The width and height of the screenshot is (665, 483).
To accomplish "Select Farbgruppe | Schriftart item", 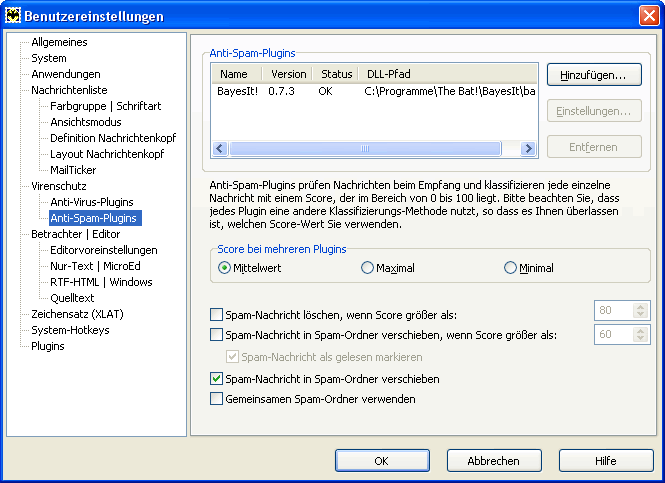I will click(x=106, y=106).
